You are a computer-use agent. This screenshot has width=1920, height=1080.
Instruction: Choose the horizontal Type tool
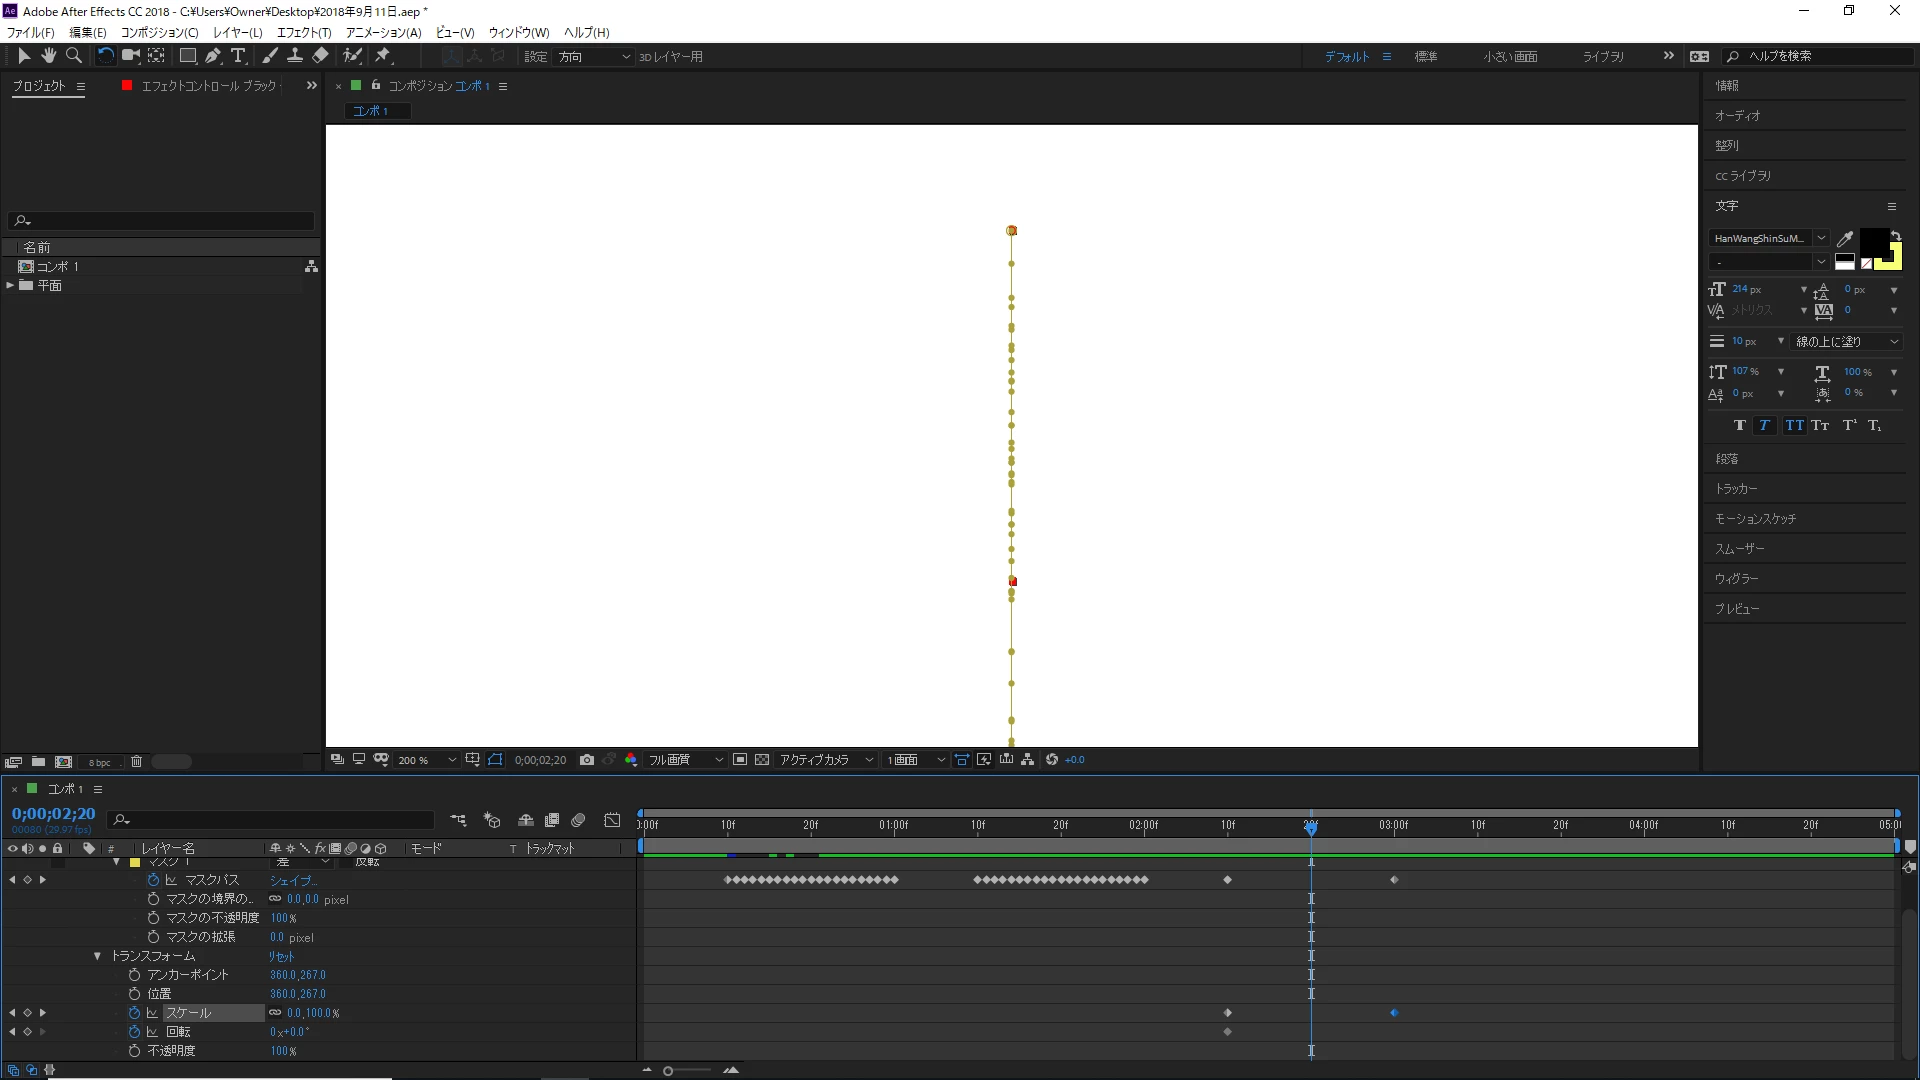238,56
